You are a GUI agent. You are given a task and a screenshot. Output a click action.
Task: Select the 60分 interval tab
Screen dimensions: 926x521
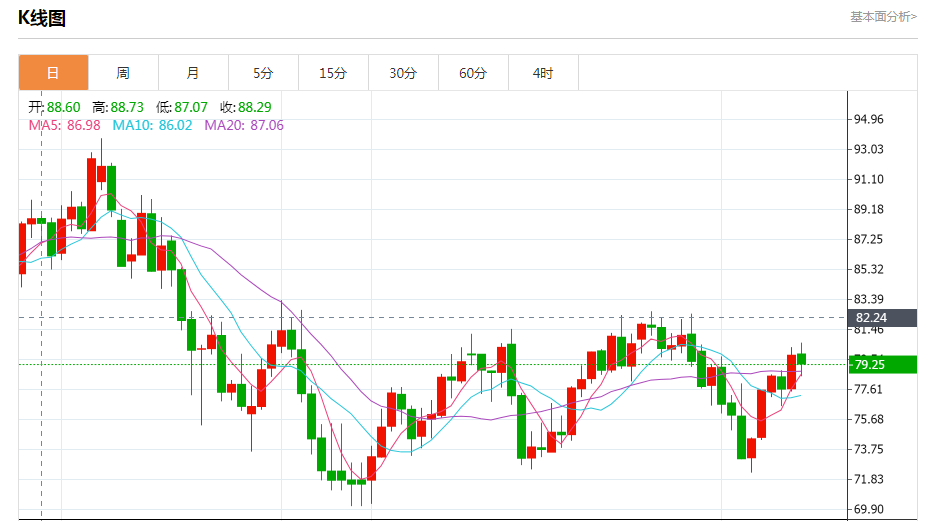pos(473,73)
